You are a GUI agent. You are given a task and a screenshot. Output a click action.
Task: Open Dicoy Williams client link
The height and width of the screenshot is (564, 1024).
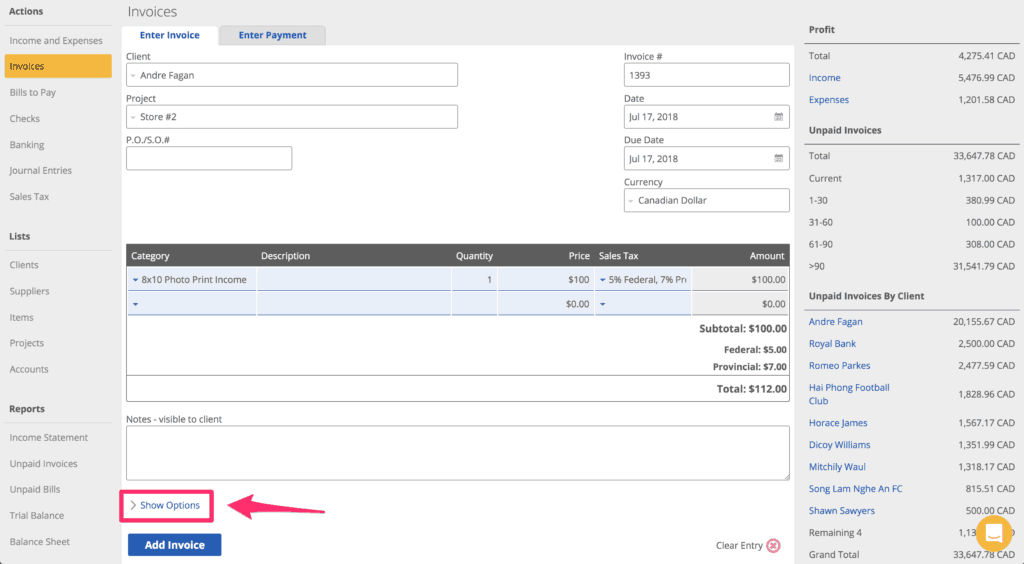(839, 445)
